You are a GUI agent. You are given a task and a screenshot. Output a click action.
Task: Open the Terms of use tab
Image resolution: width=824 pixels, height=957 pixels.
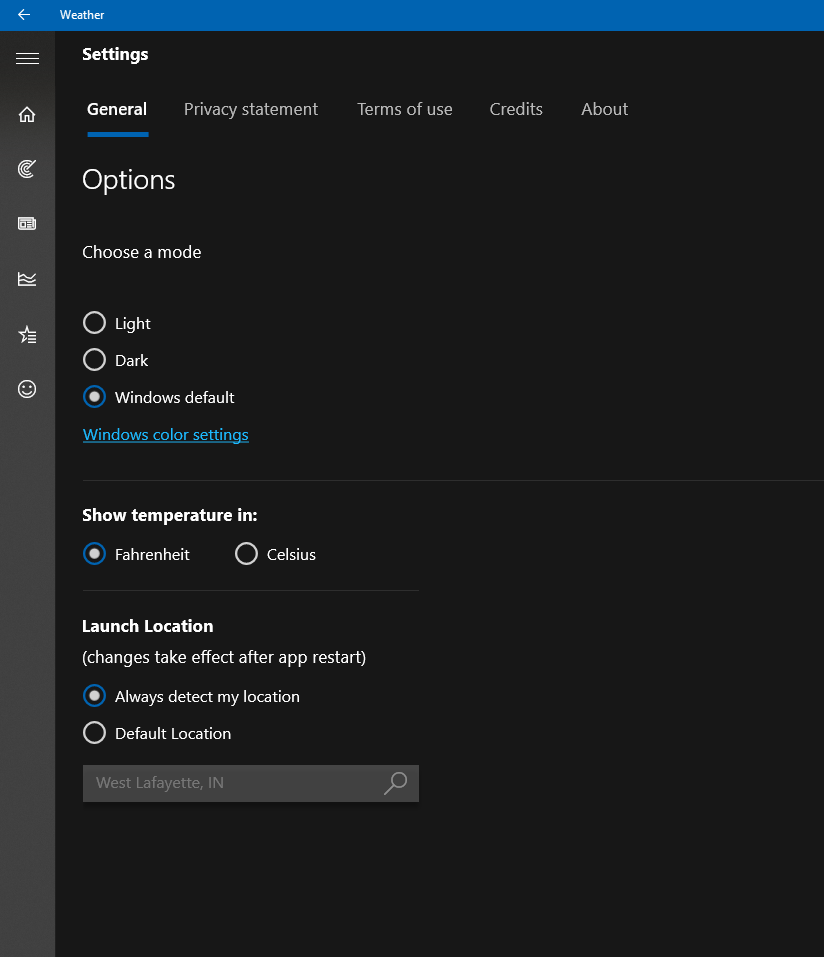405,109
